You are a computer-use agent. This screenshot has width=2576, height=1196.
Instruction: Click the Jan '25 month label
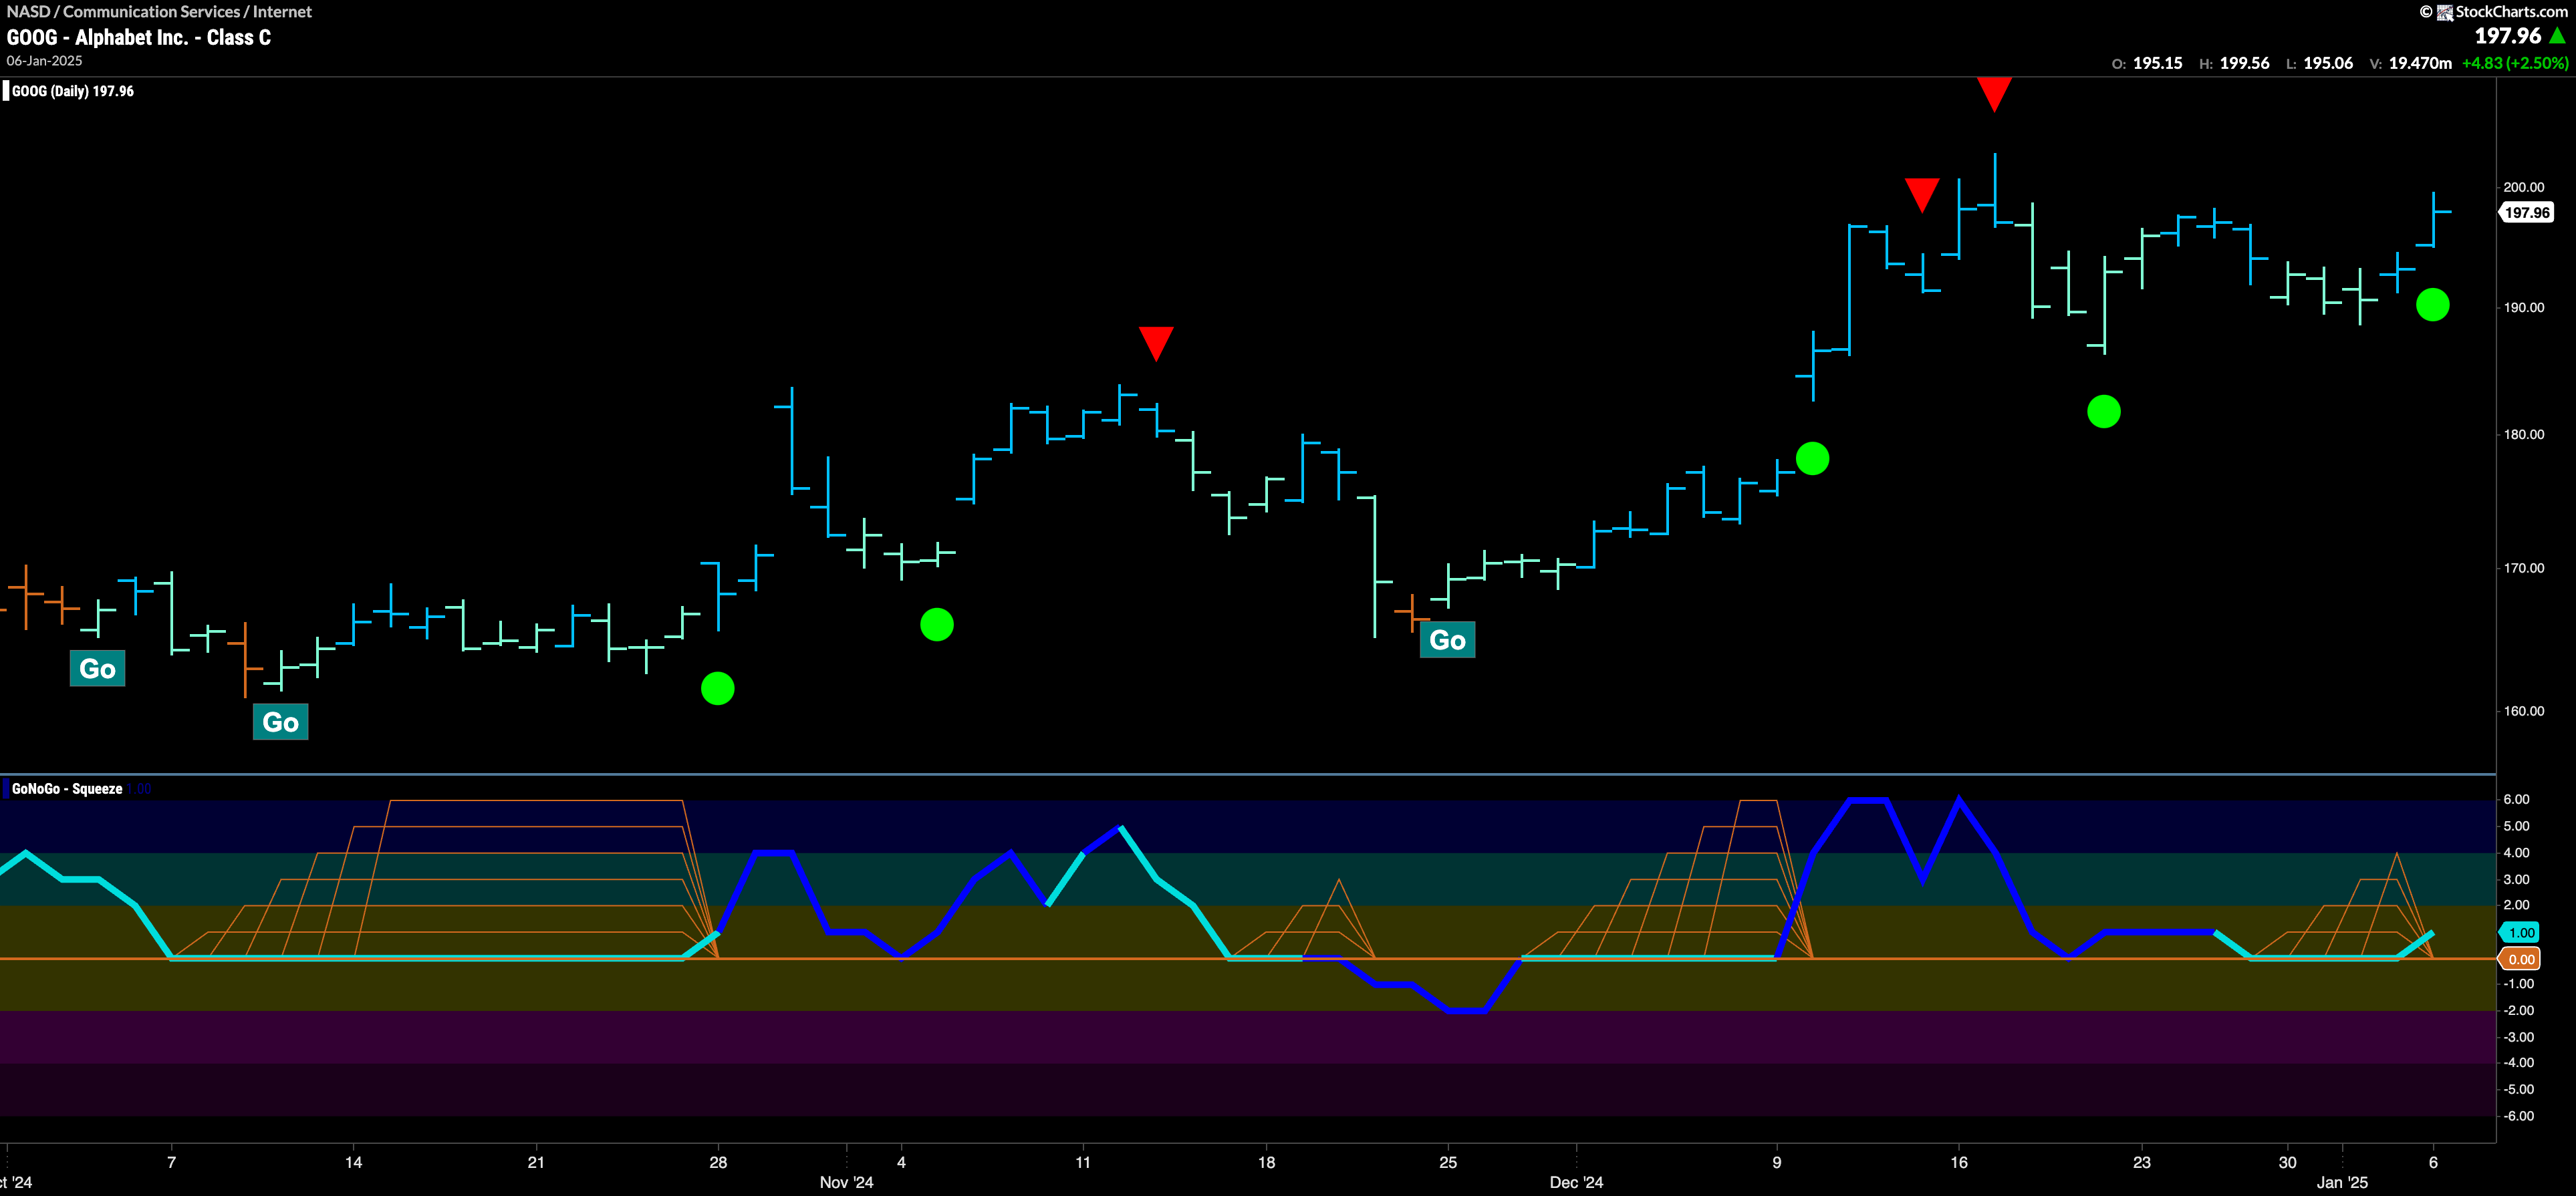(2342, 1182)
